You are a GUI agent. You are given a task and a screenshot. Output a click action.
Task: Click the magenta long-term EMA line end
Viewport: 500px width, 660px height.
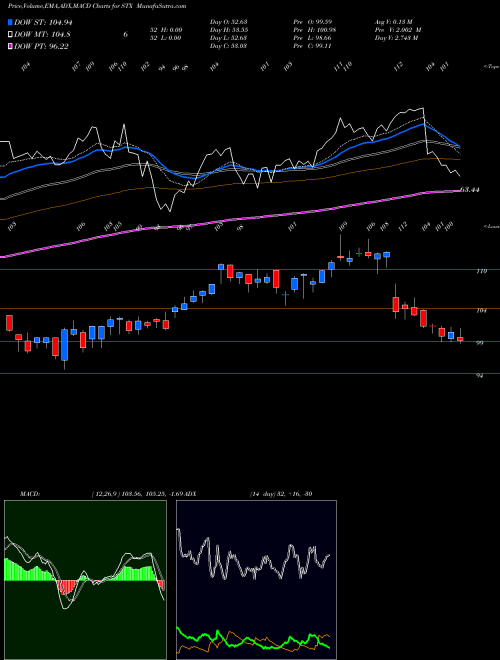458,191
